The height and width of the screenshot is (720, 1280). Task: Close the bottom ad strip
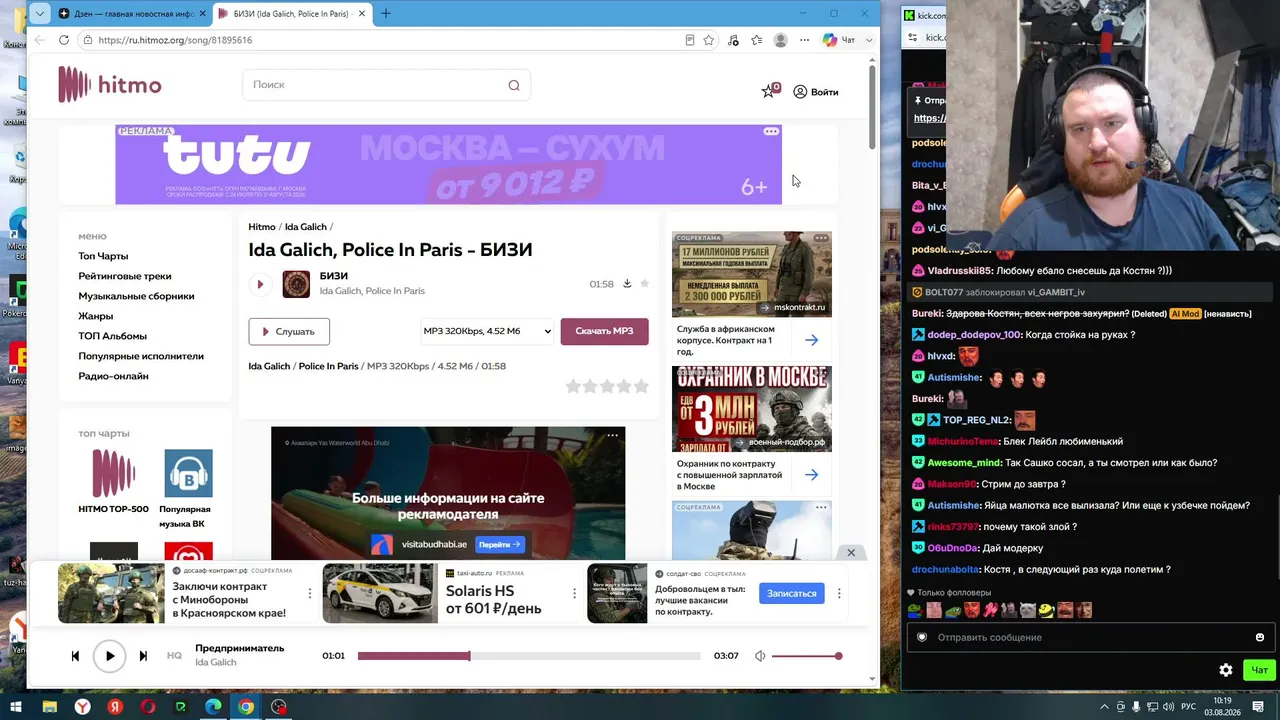pos(851,553)
